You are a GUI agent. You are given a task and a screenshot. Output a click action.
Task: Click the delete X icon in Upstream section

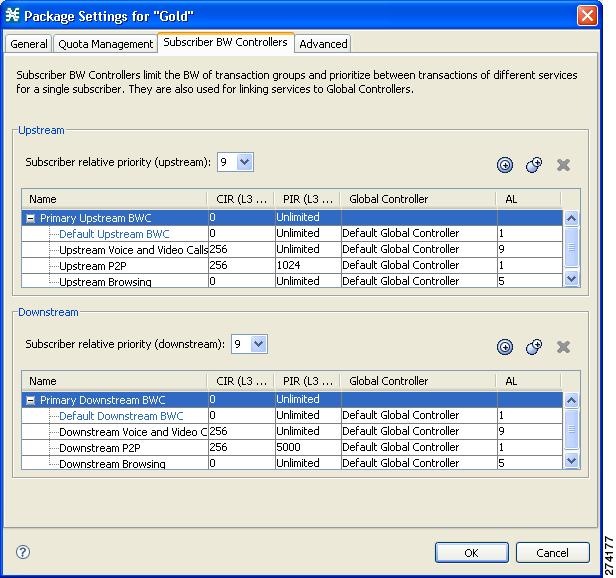click(x=563, y=165)
